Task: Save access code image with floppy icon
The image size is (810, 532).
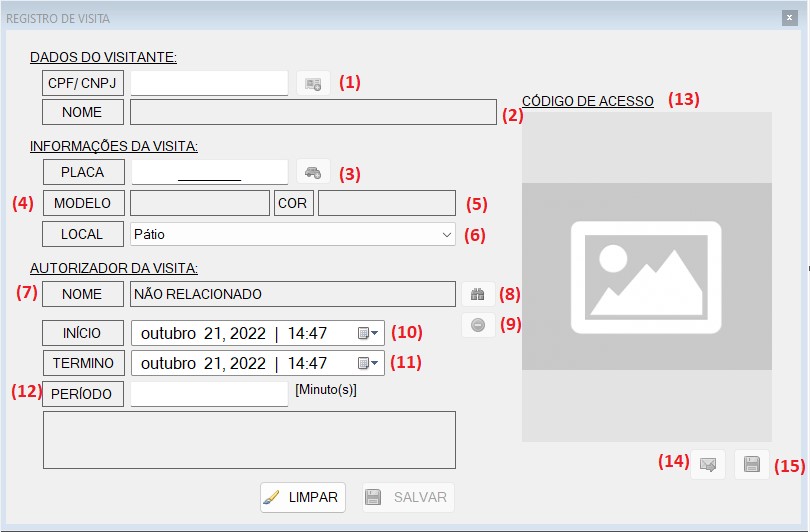Action: pyautogui.click(x=752, y=464)
